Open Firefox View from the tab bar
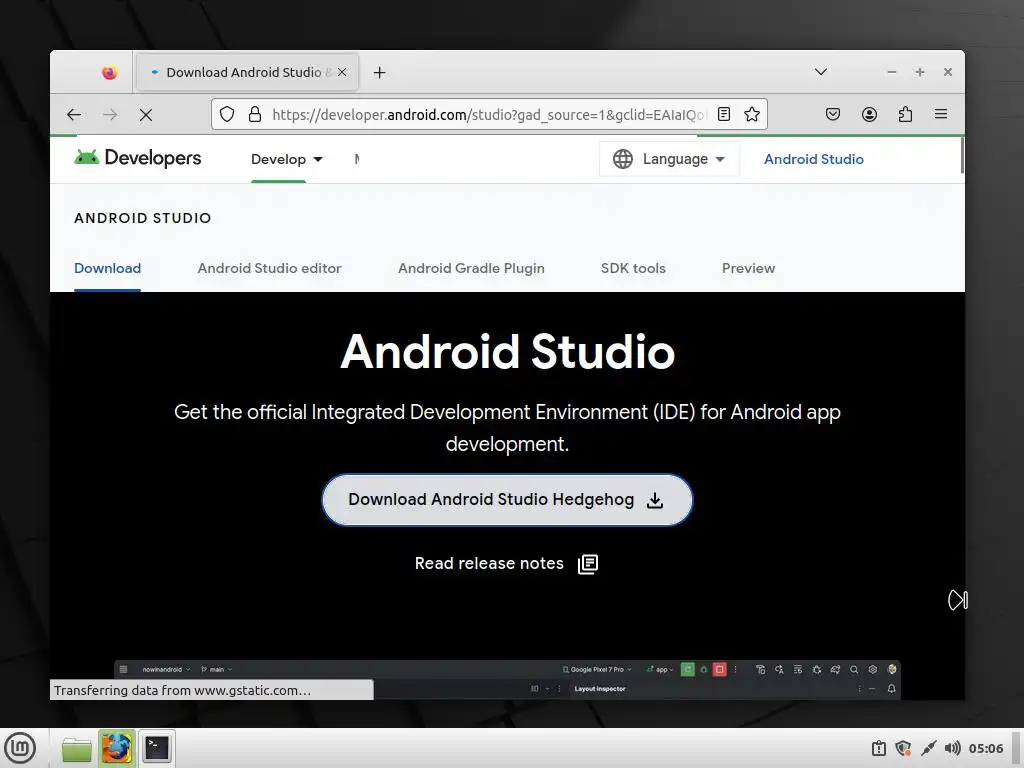 (110, 72)
